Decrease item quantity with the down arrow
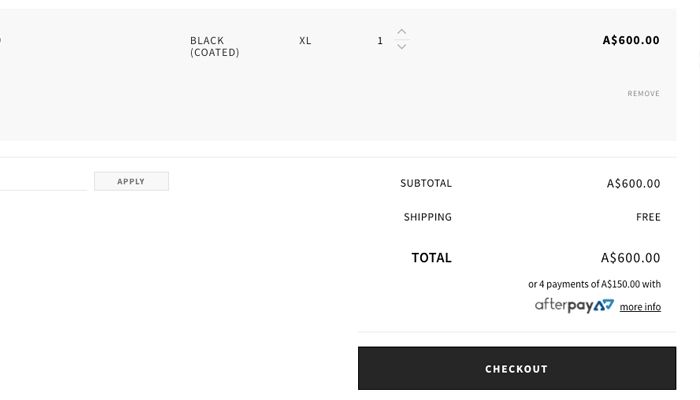Screen dimensions: 700x400 401,46
